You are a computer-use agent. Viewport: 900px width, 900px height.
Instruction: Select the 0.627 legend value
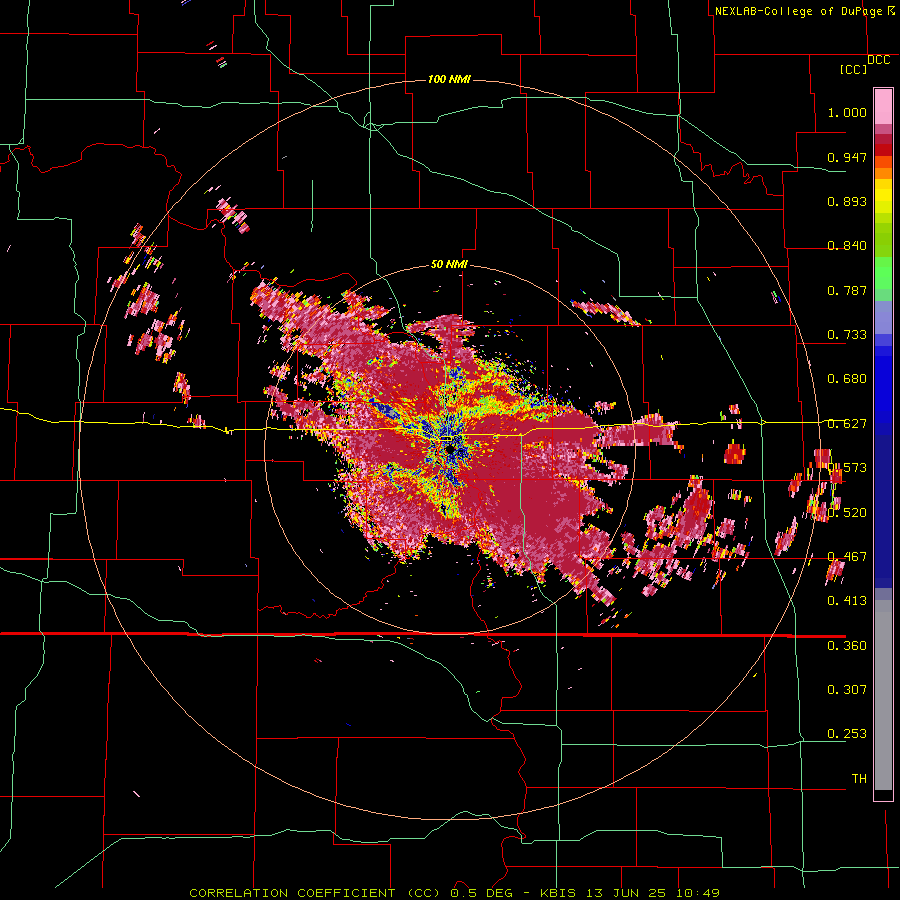(847, 424)
